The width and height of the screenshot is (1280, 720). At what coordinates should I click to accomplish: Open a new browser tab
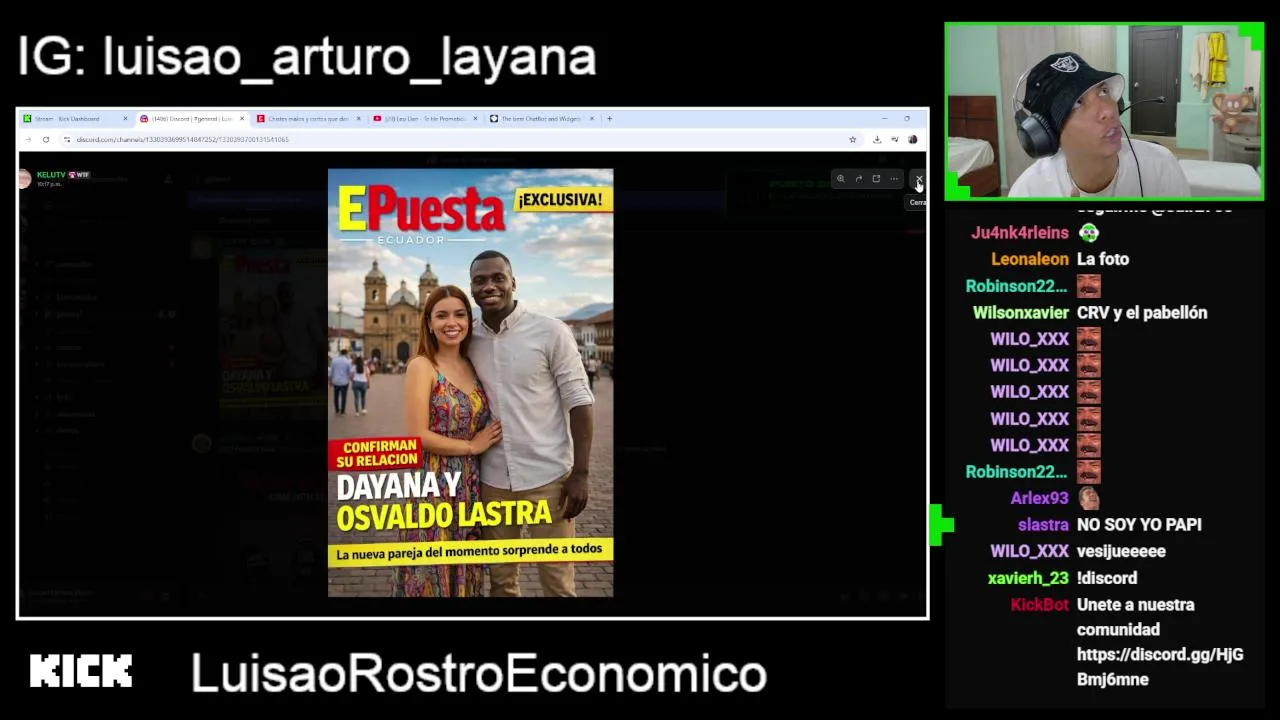[x=609, y=118]
